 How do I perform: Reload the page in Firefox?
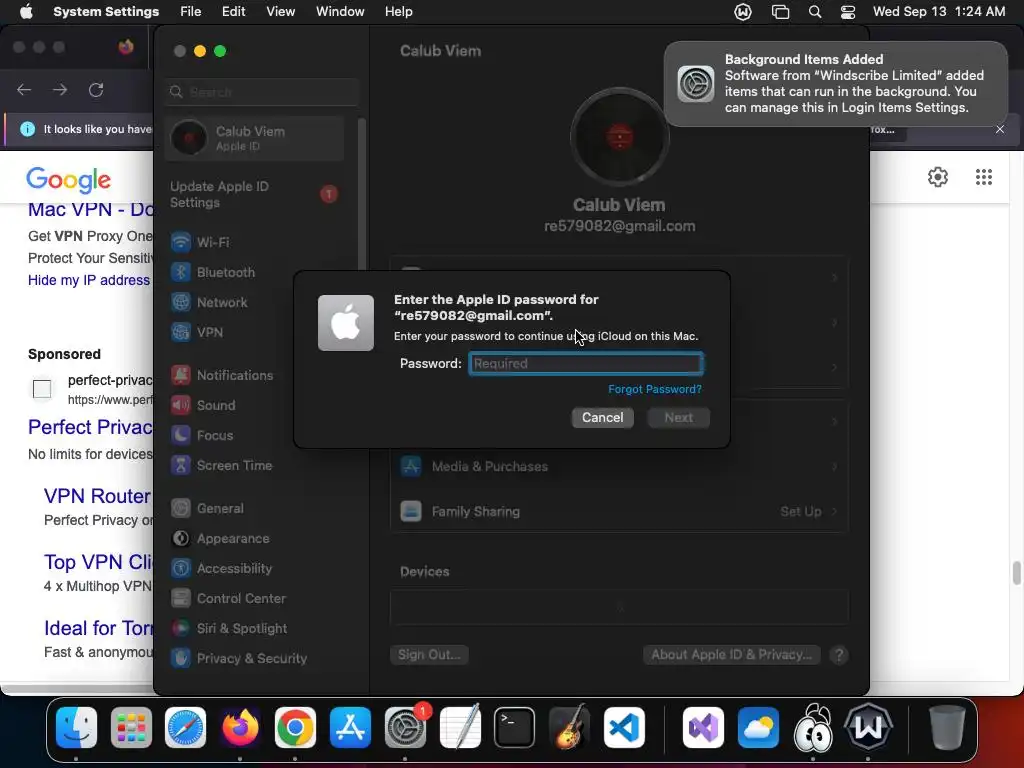click(96, 89)
